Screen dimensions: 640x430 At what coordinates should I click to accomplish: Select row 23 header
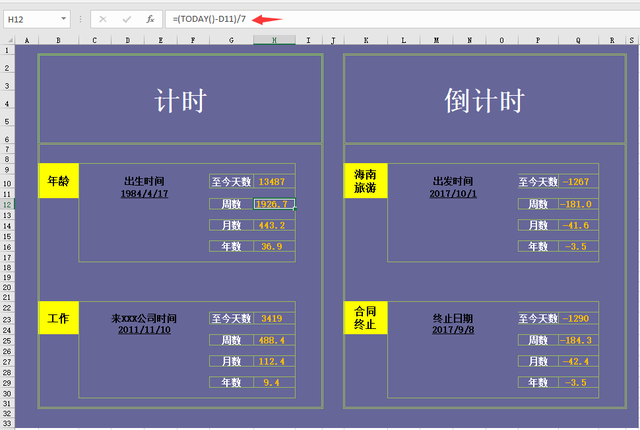(x=7, y=319)
